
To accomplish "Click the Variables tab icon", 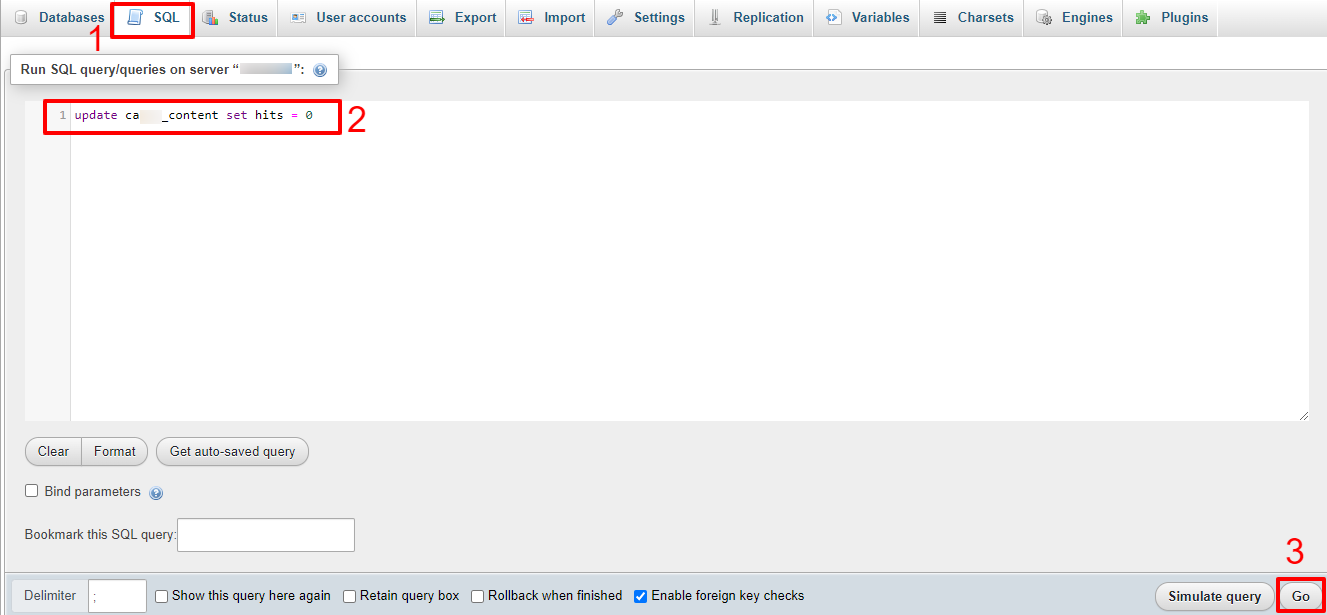I will [833, 18].
